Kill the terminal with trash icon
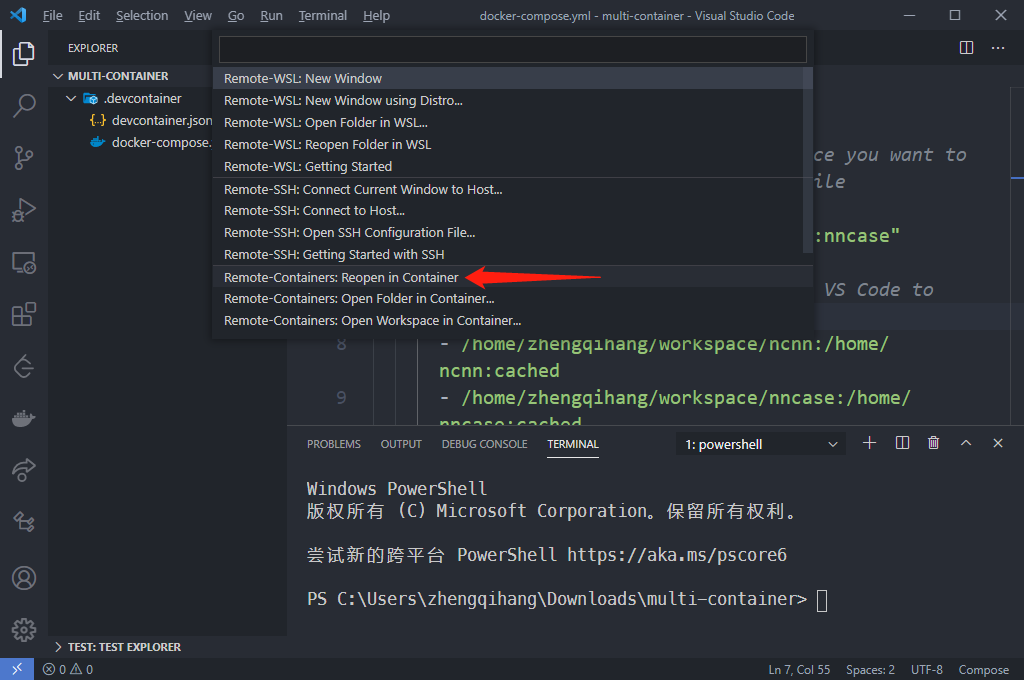The width and height of the screenshot is (1024, 680). pyautogui.click(x=934, y=443)
